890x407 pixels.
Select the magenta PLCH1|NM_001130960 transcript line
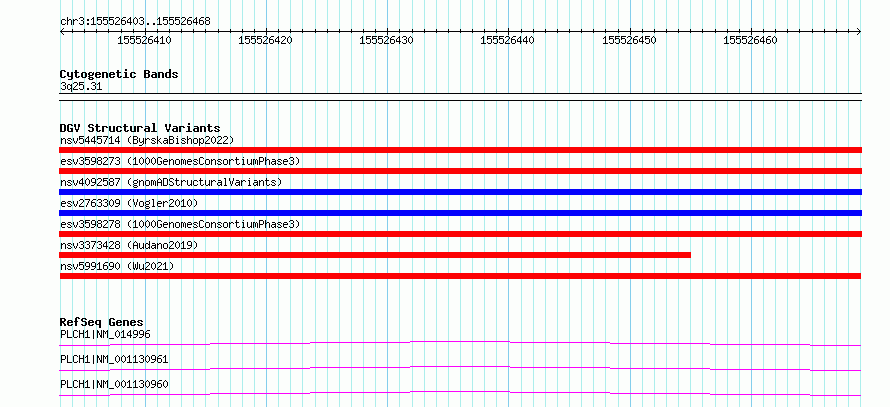pyautogui.click(x=460, y=393)
